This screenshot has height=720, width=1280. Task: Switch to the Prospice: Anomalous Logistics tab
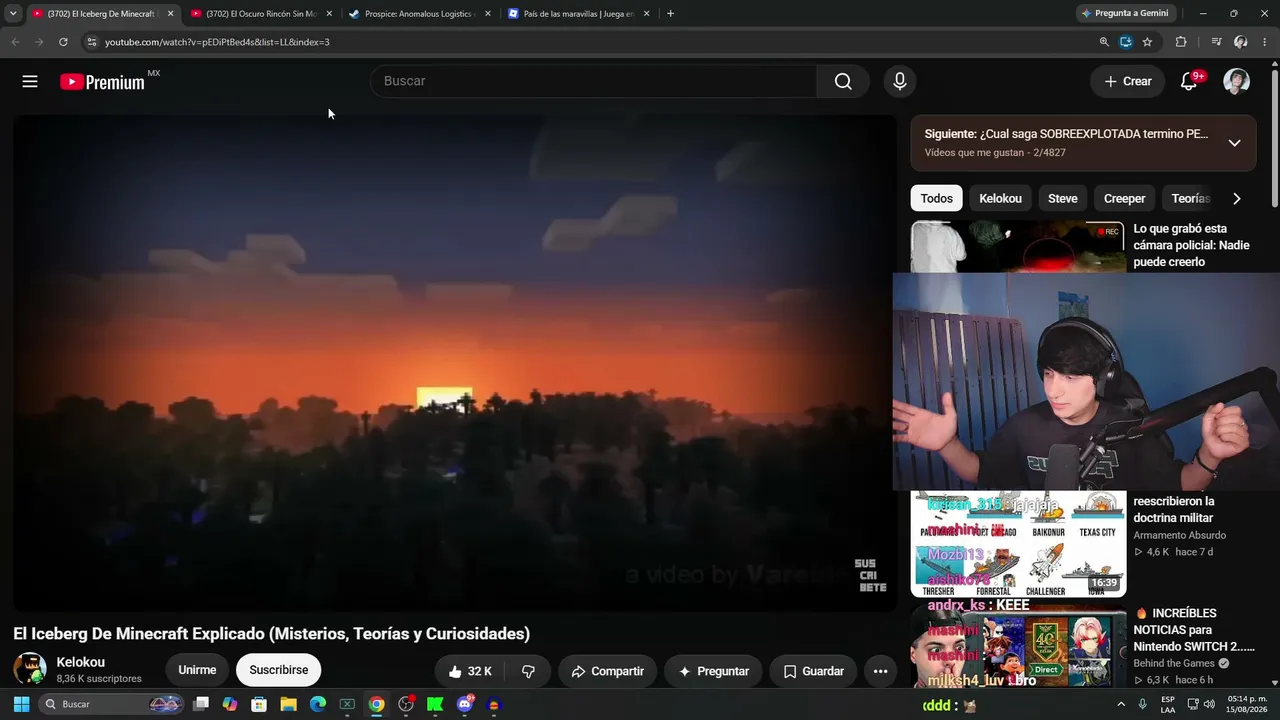click(x=420, y=14)
